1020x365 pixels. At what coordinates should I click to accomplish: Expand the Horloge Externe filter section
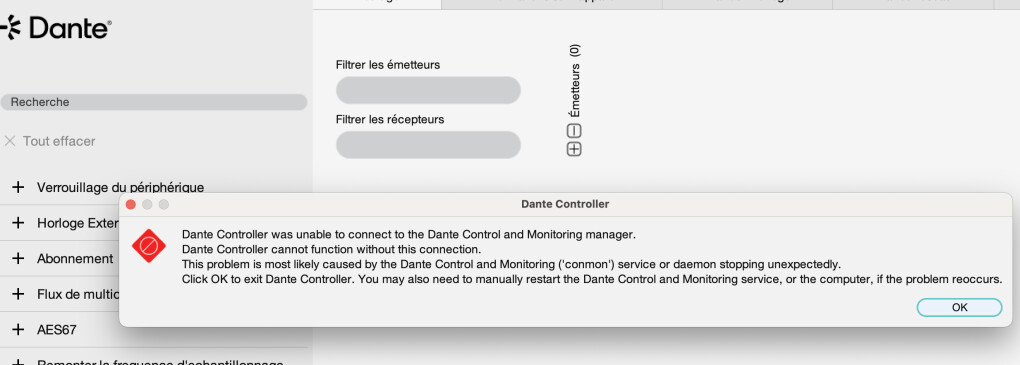click(18, 223)
